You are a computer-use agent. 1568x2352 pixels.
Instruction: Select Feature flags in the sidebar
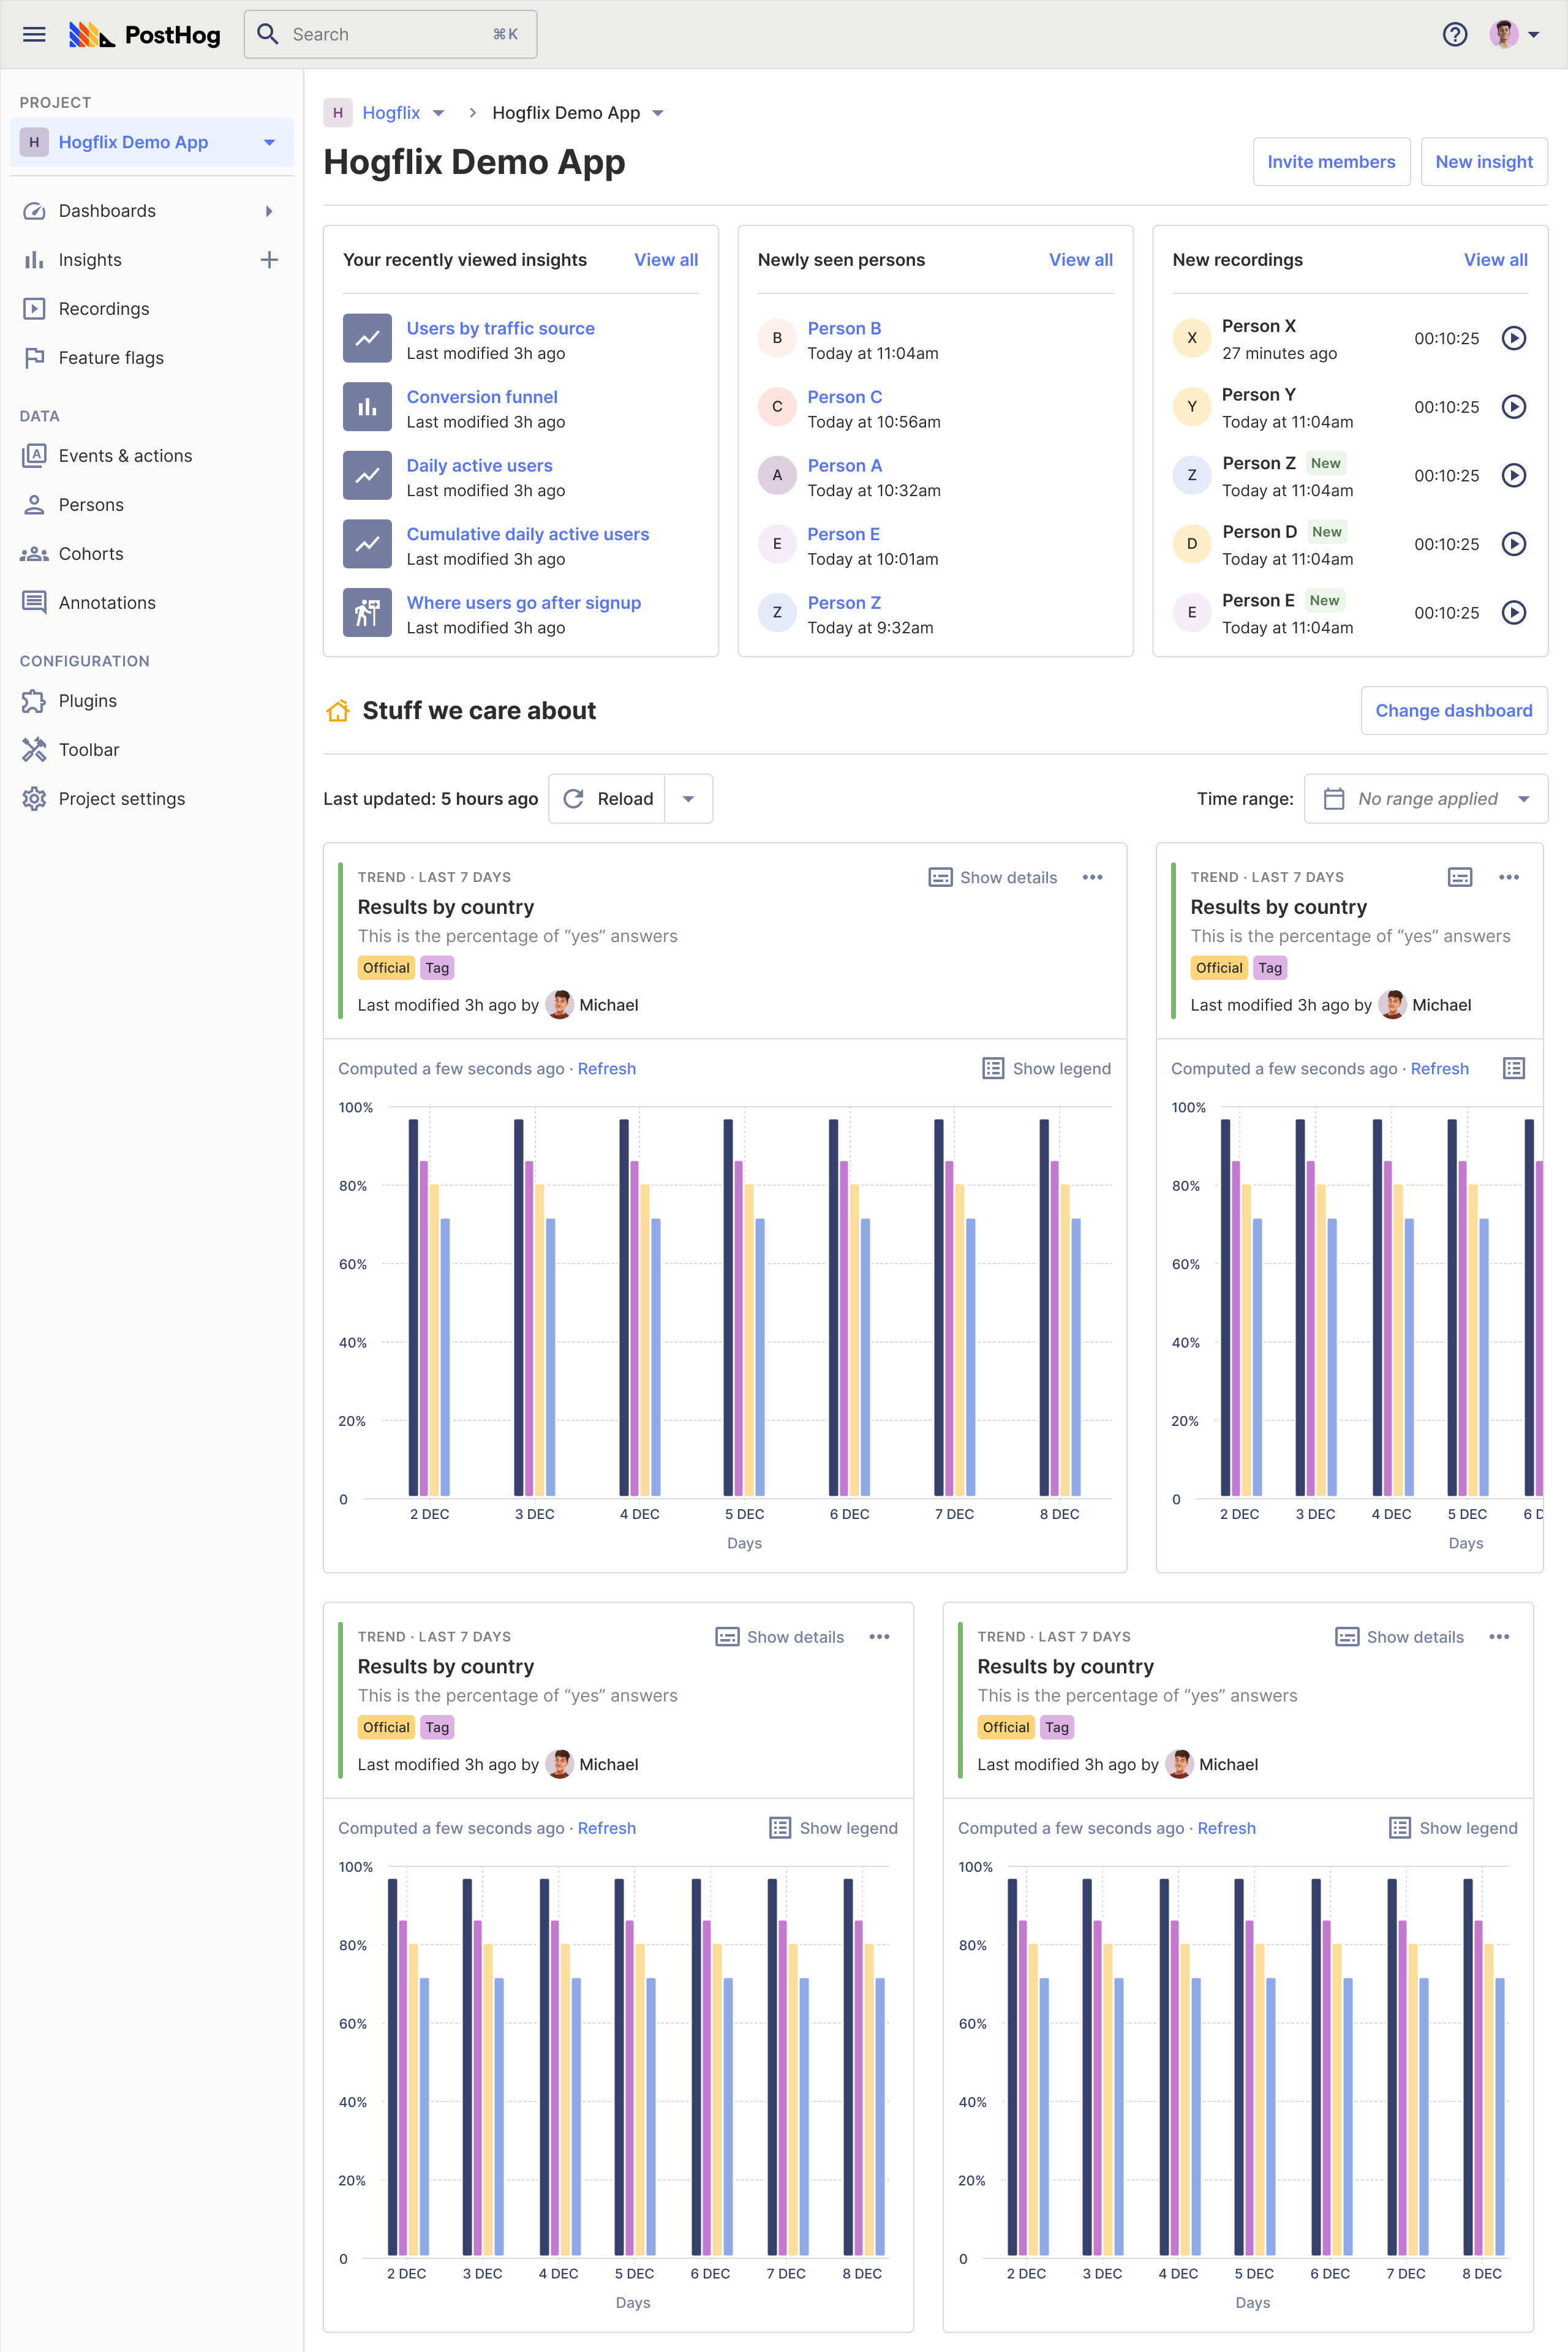coord(111,357)
